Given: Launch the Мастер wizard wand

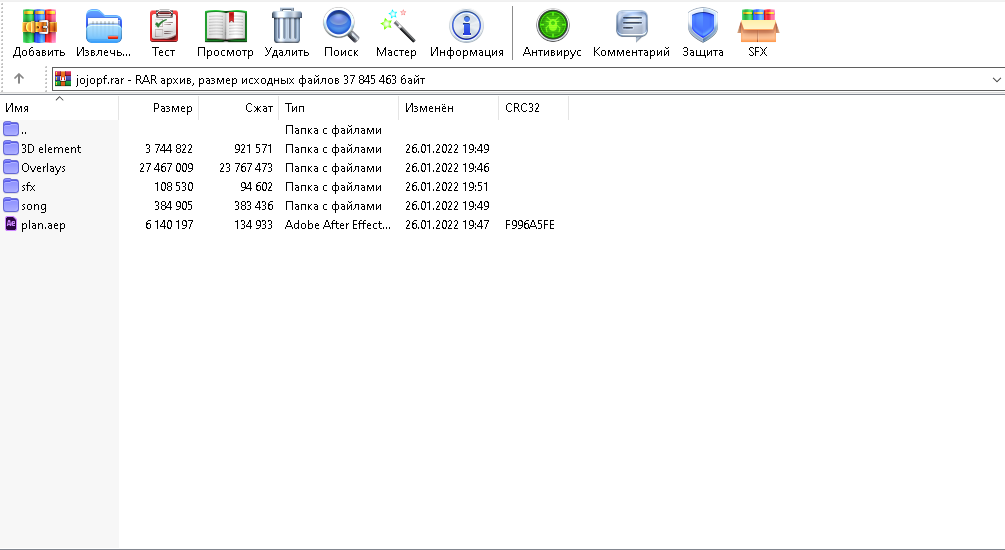Looking at the screenshot, I should coord(397,26).
